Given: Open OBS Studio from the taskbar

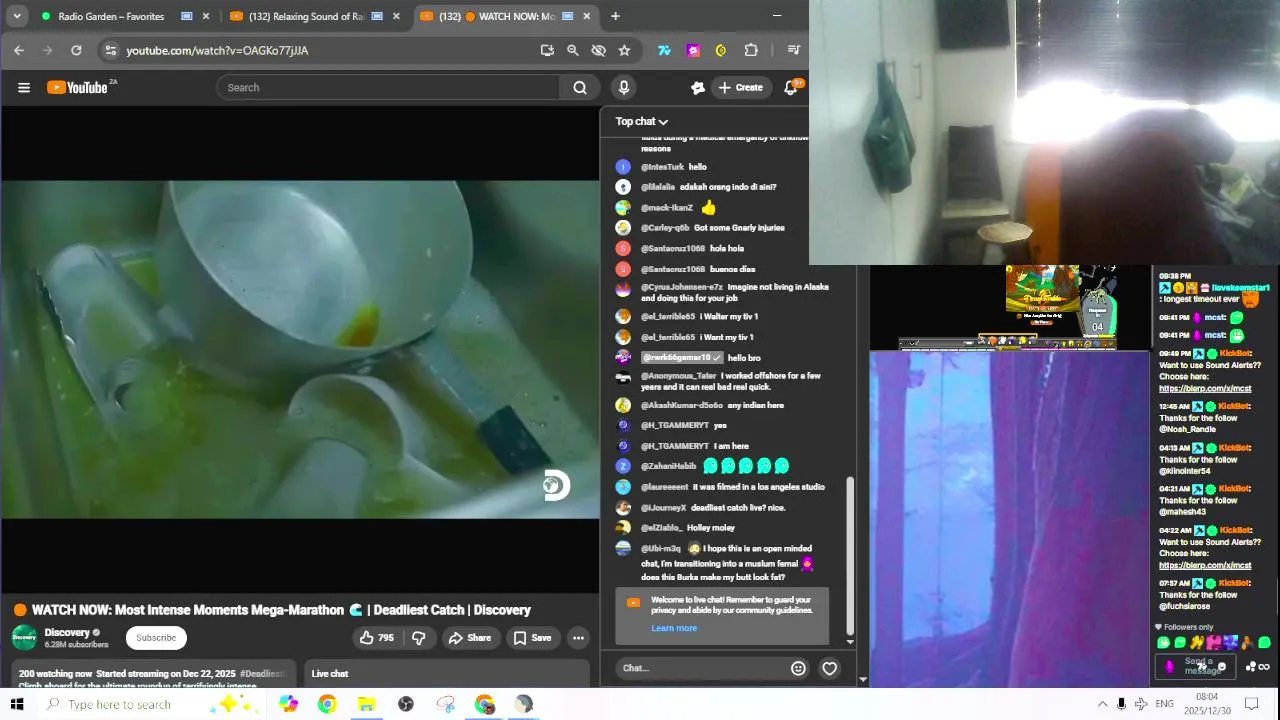Looking at the screenshot, I should click(x=406, y=704).
